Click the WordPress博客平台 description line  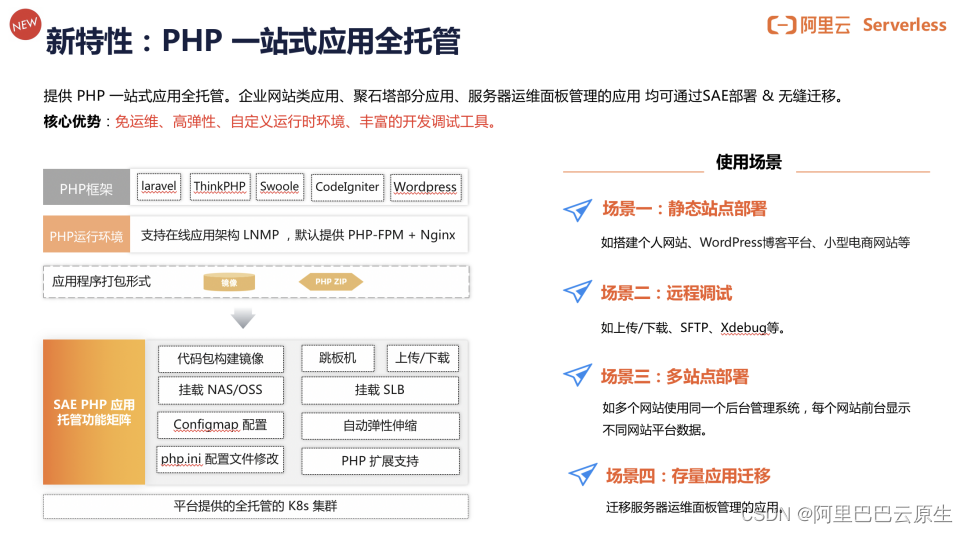756,243
